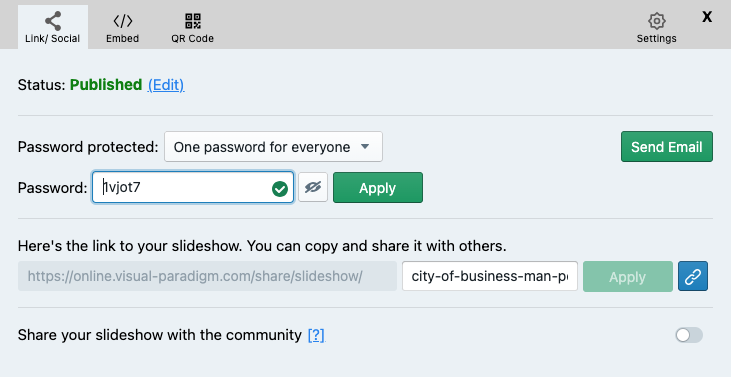
Task: Copy slideshow link with the blue chain icon
Action: point(693,276)
